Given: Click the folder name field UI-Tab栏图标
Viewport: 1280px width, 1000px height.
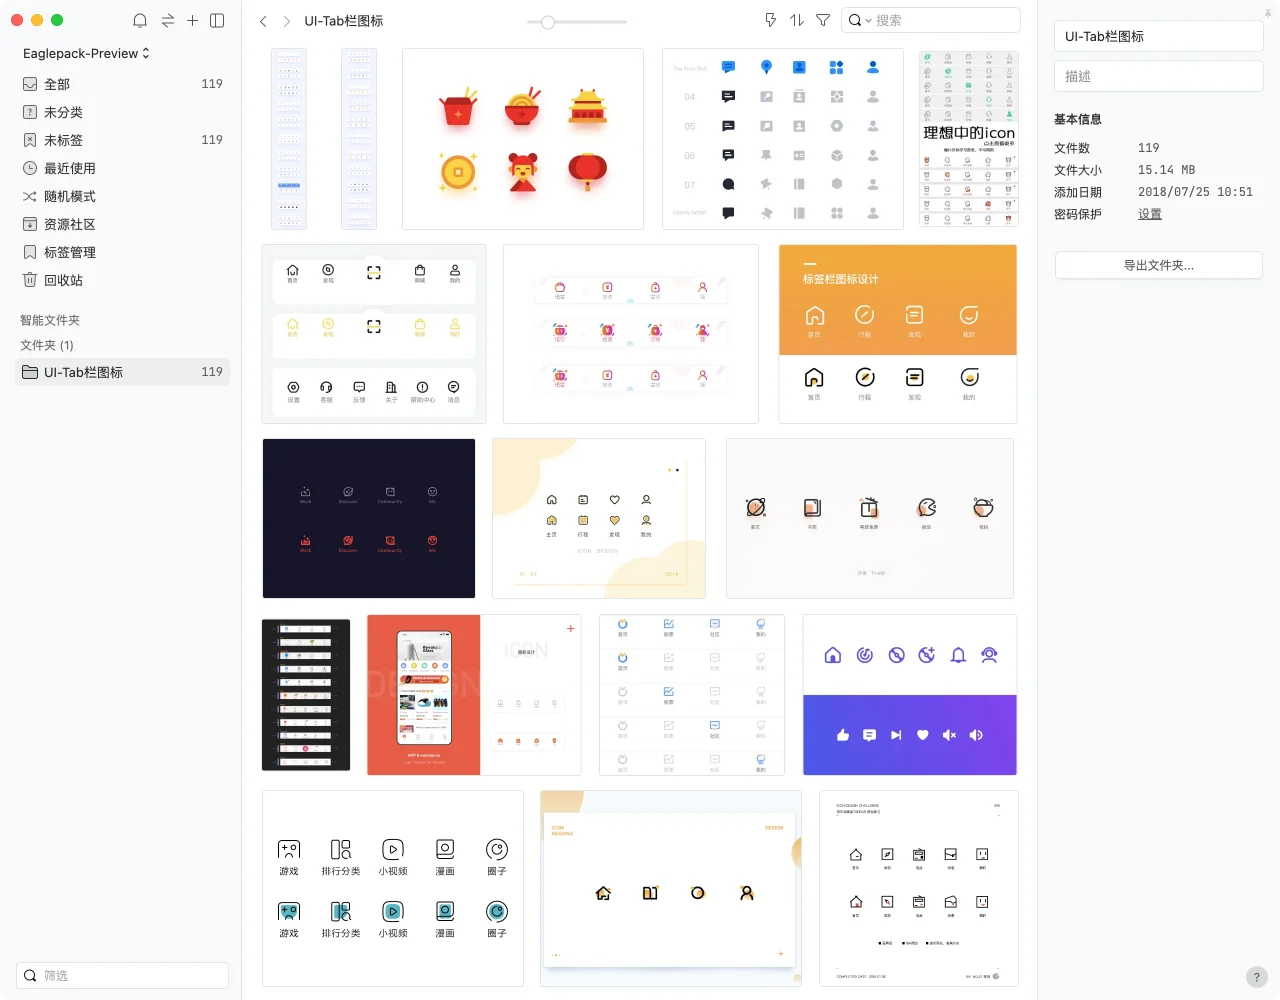Looking at the screenshot, I should point(1158,36).
